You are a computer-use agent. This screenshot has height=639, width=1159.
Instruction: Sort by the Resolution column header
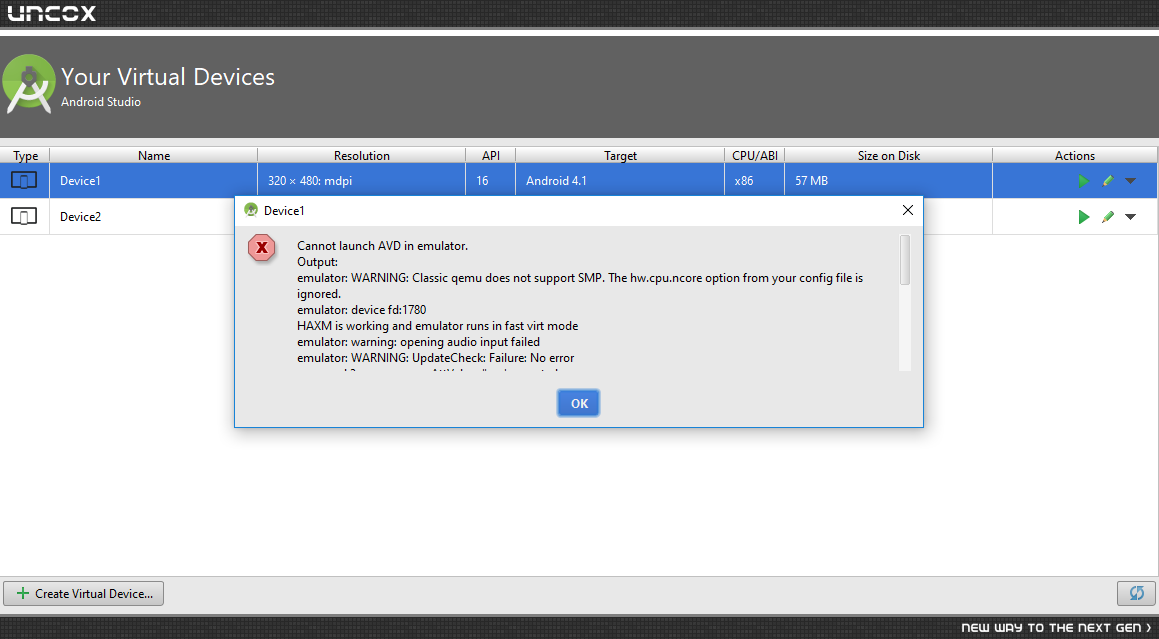tap(361, 155)
